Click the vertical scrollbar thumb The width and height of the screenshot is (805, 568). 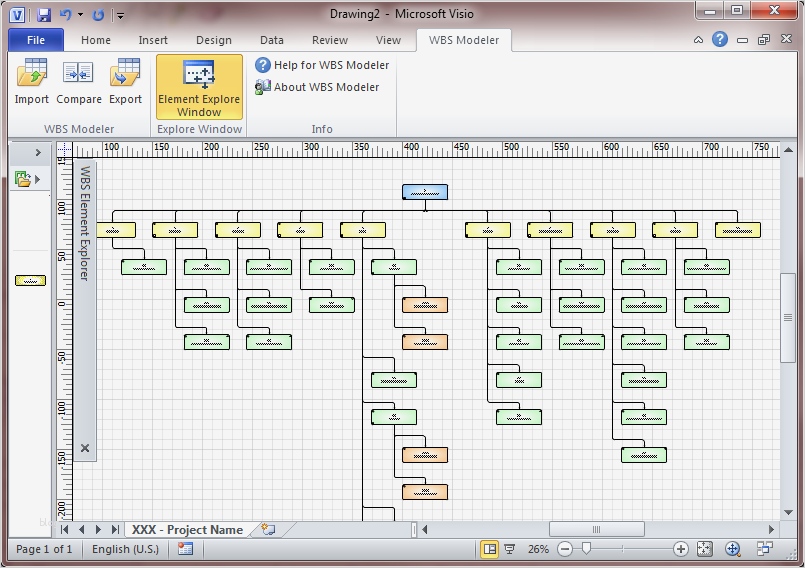point(788,318)
